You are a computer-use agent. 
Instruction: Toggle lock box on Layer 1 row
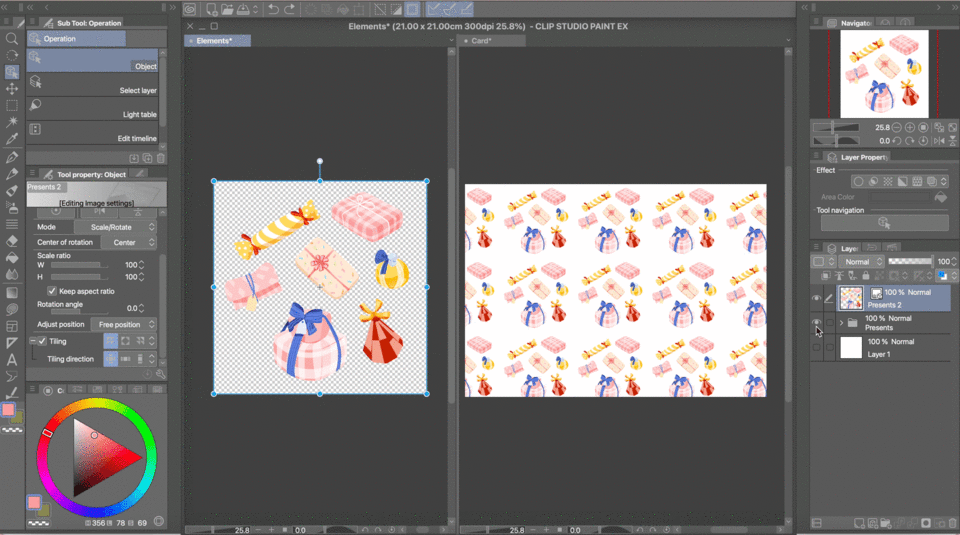pos(830,347)
